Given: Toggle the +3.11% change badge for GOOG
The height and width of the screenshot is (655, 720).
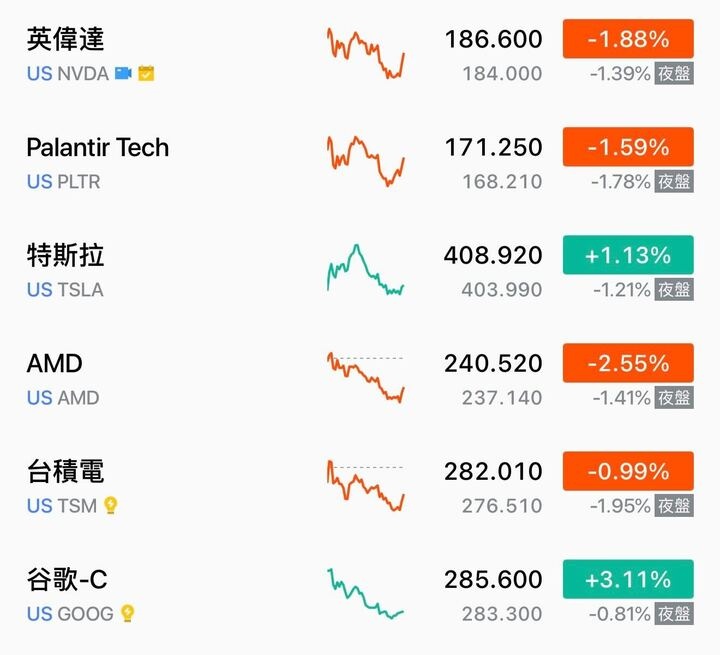Looking at the screenshot, I should tap(628, 579).
